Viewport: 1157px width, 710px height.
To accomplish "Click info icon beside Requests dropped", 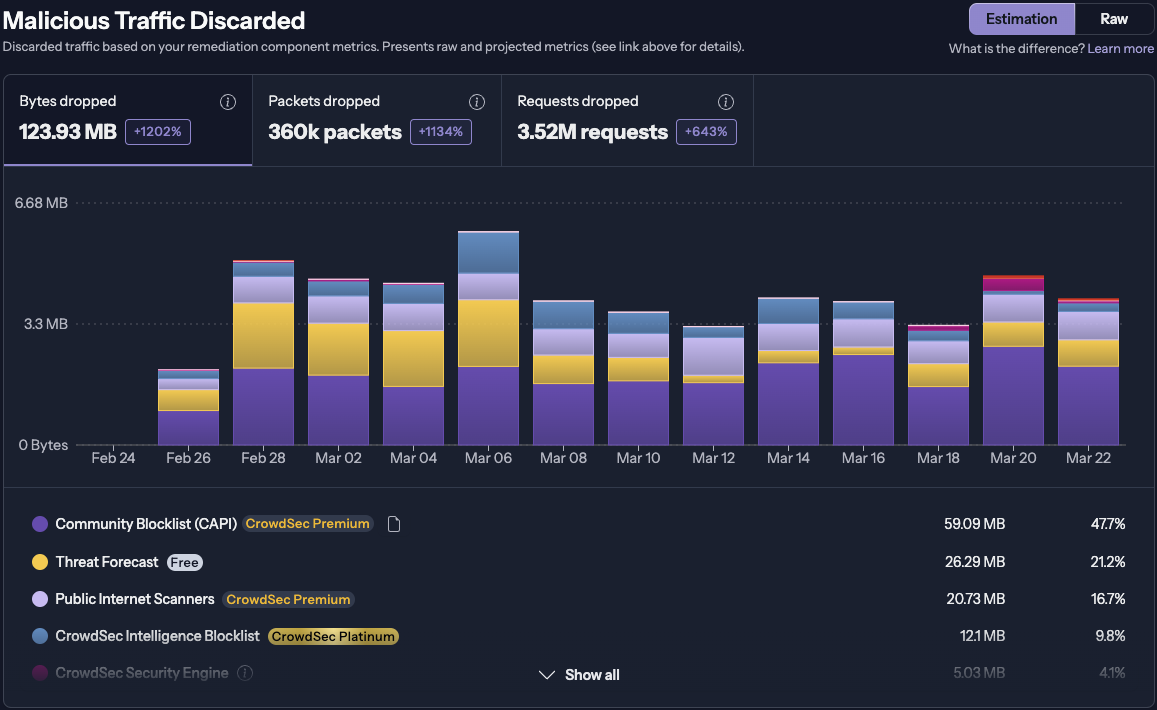I will point(726,102).
